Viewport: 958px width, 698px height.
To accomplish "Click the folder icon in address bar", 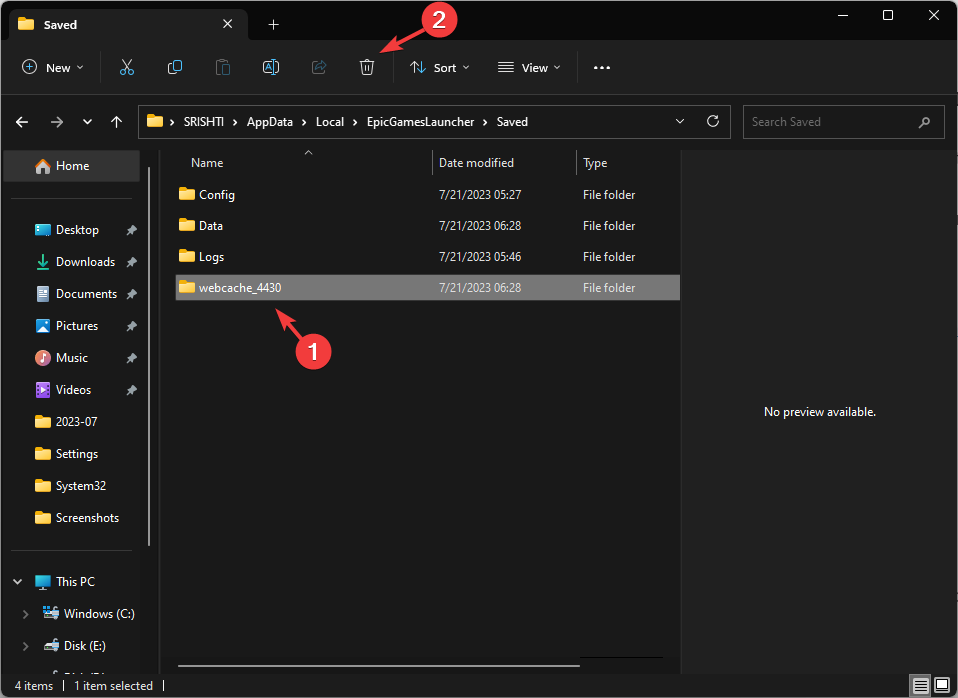I will 155,121.
